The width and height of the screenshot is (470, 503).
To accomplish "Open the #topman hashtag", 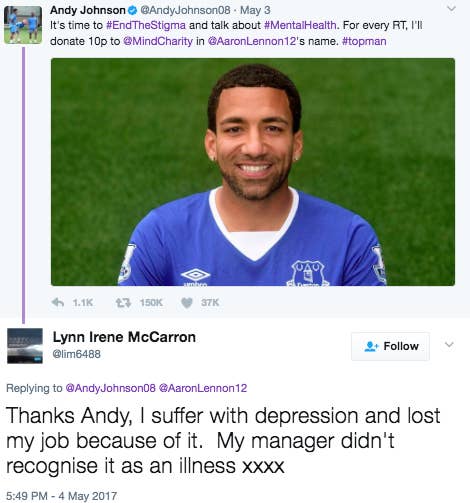I will click(x=364, y=41).
